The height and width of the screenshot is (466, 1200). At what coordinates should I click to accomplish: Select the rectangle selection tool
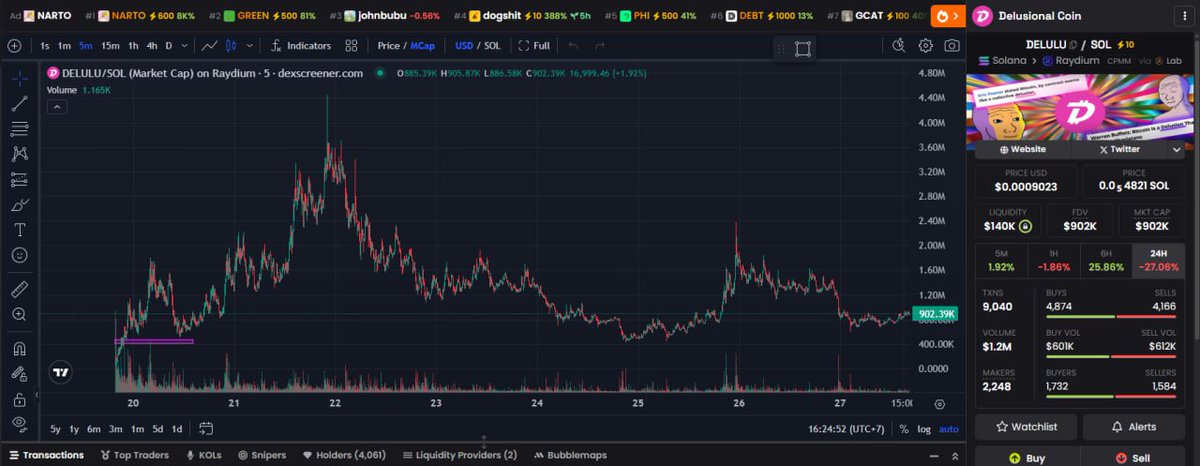804,48
